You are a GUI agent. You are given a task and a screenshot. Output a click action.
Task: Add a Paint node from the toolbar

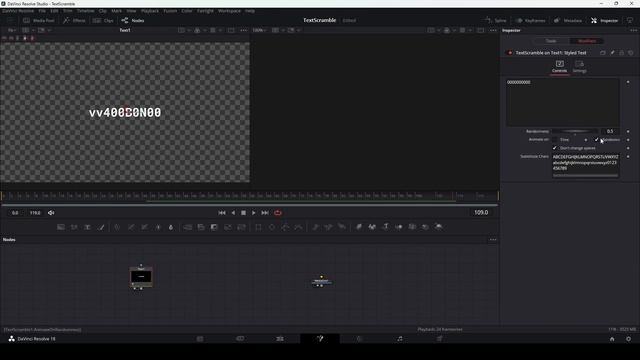click(101, 227)
